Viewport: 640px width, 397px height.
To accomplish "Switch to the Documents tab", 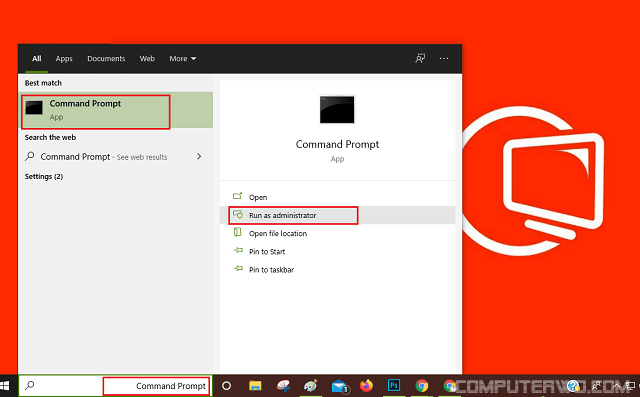I will tap(106, 59).
